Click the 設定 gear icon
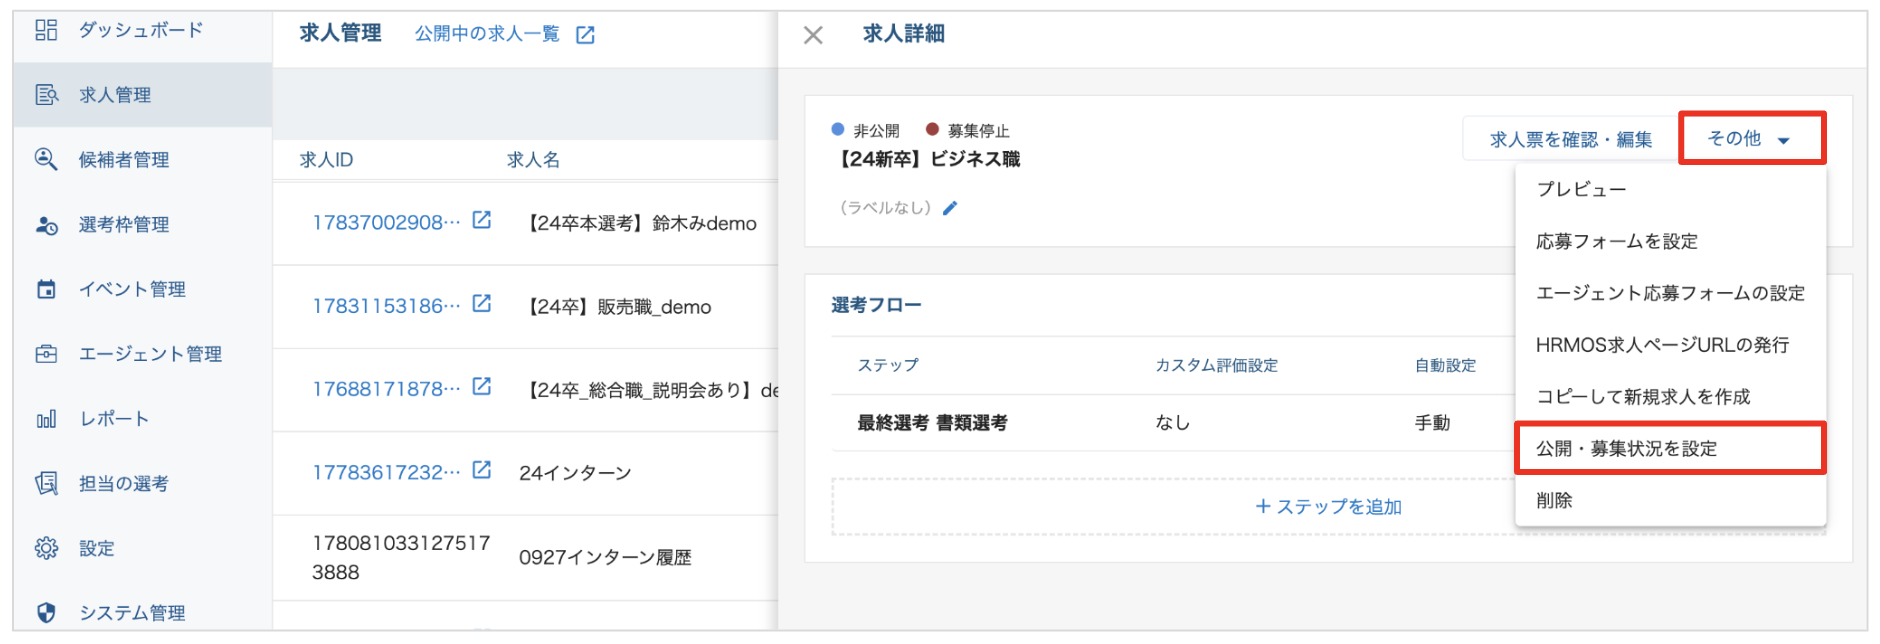This screenshot has height=644, width=1880. coord(46,548)
